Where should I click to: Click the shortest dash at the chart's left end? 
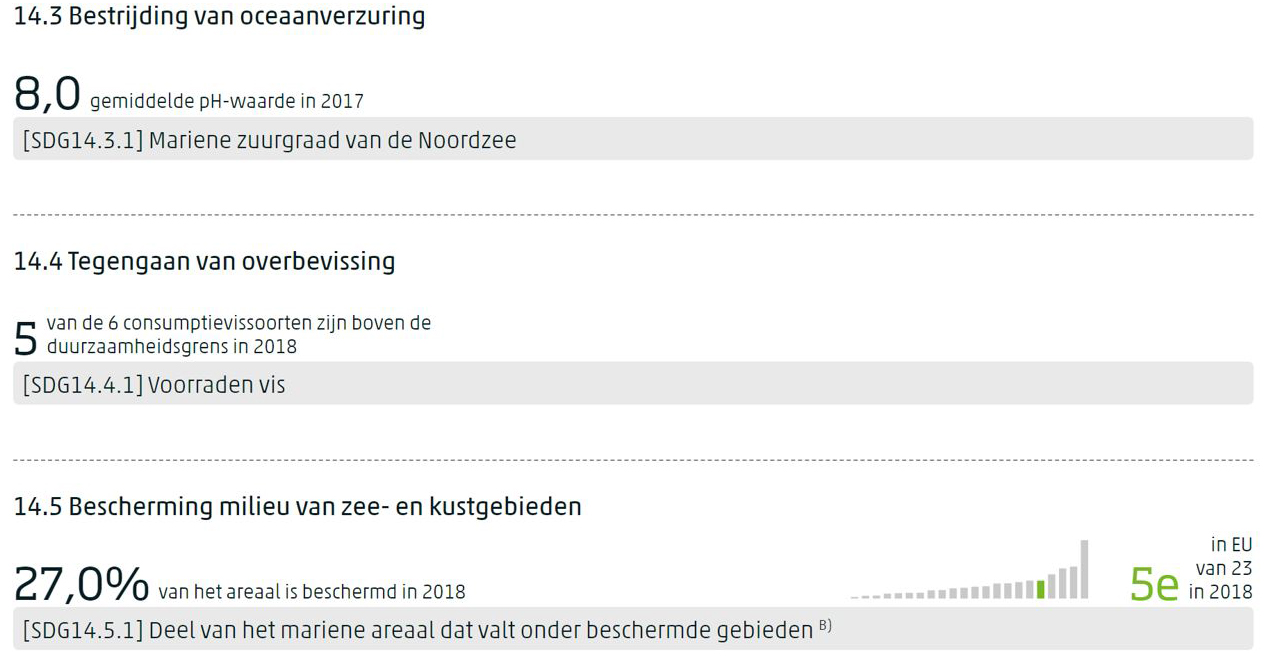(855, 597)
